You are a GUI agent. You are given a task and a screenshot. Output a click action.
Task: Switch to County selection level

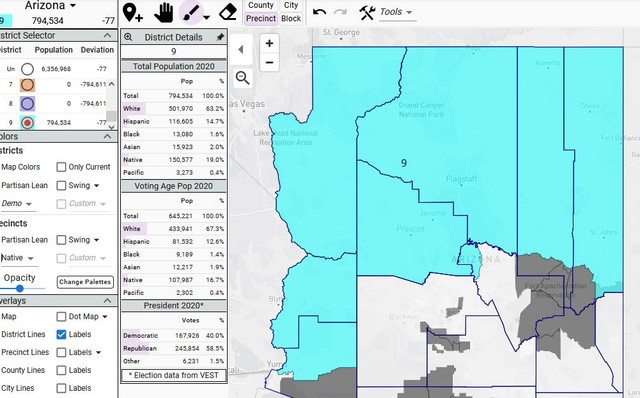coord(261,5)
